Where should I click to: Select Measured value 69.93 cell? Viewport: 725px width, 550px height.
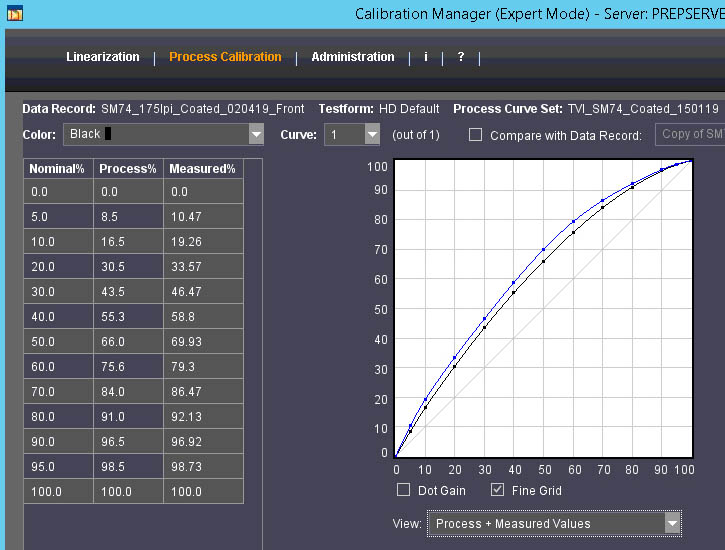point(203,341)
